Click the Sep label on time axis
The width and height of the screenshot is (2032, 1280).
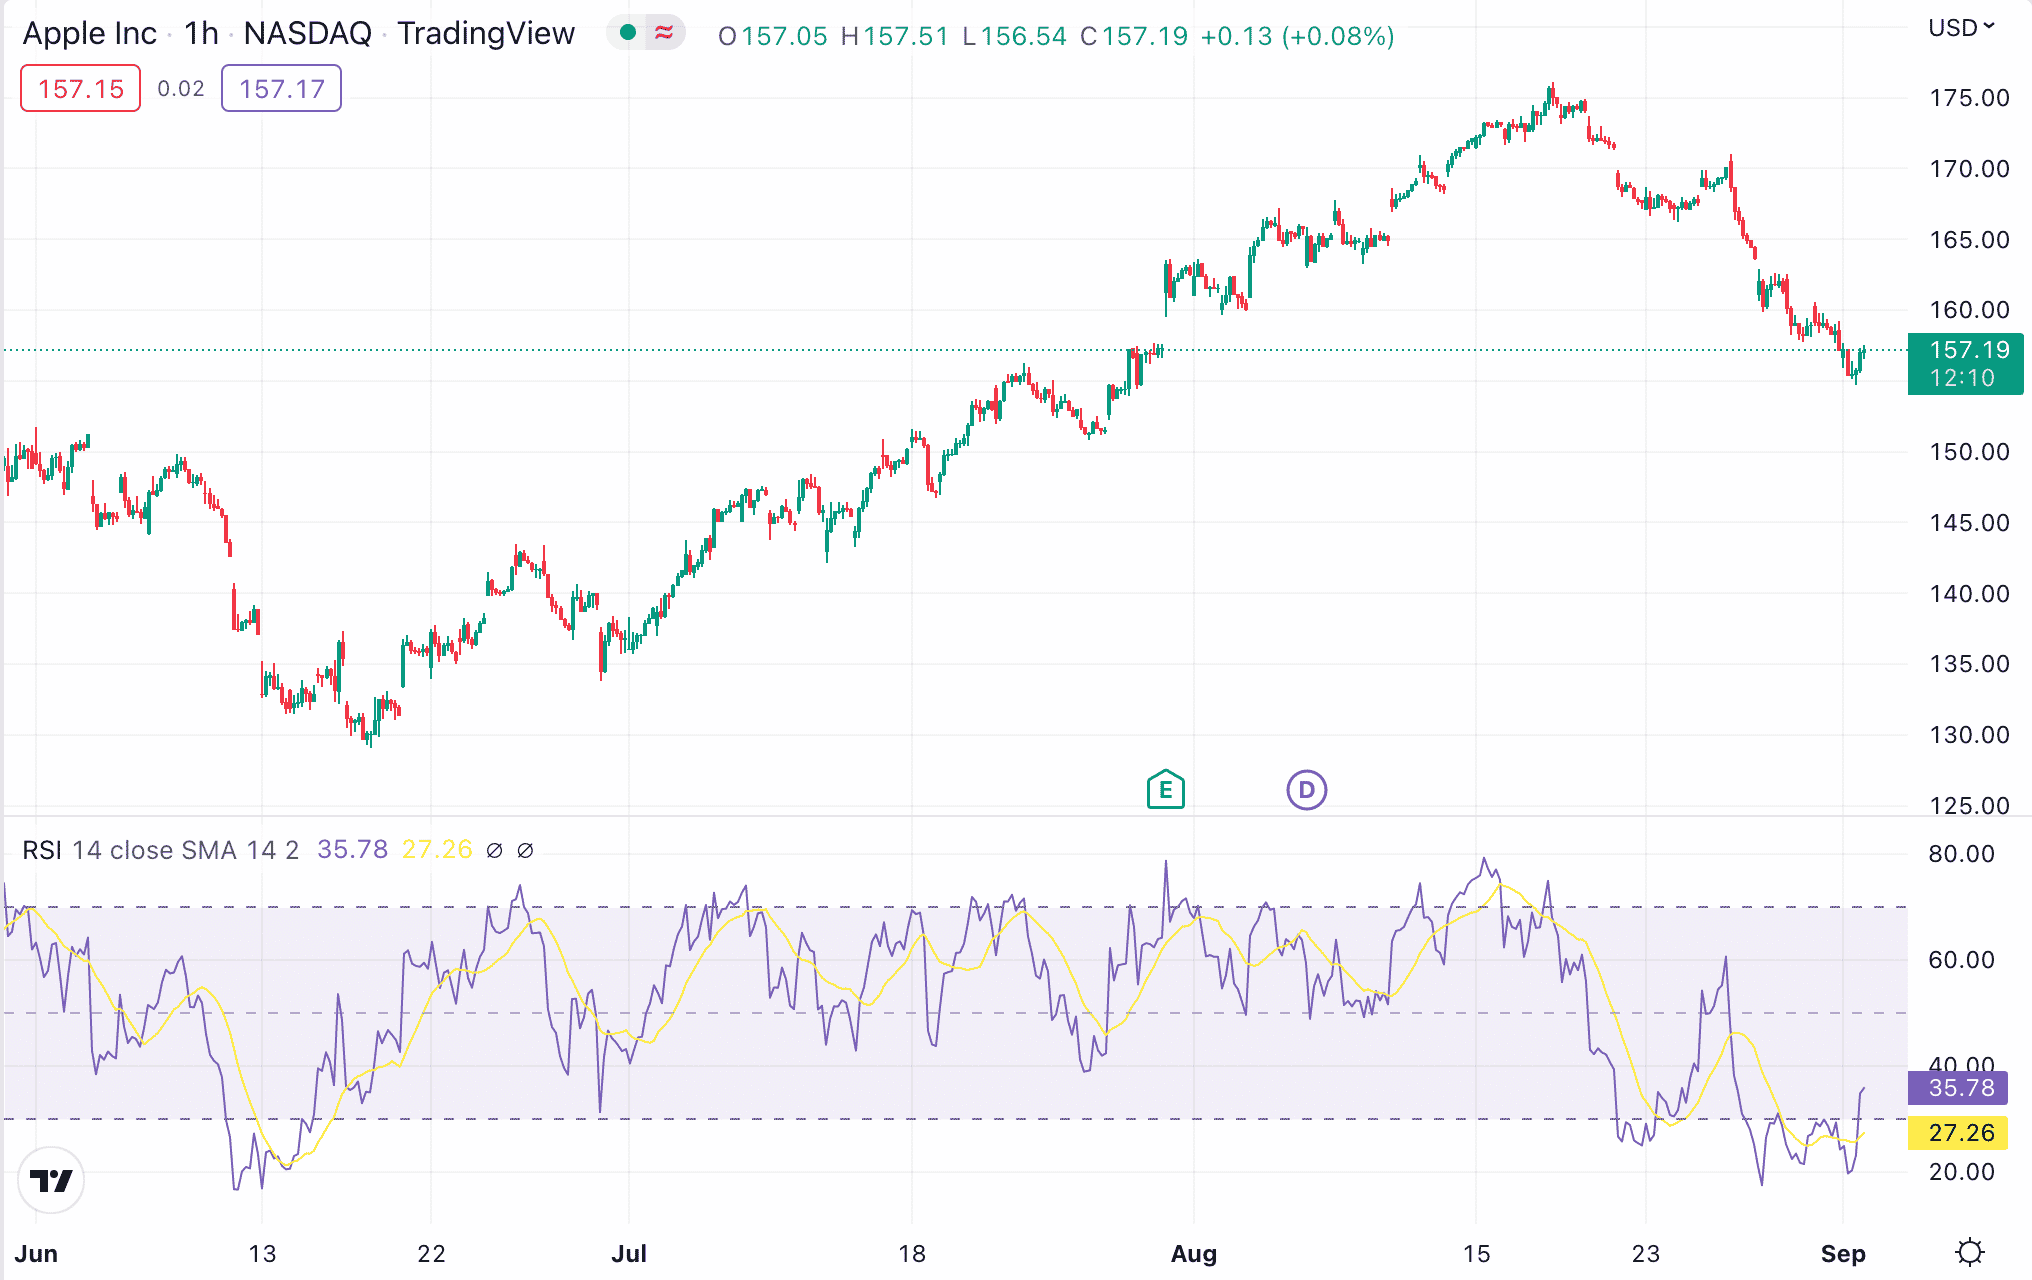[x=1843, y=1254]
